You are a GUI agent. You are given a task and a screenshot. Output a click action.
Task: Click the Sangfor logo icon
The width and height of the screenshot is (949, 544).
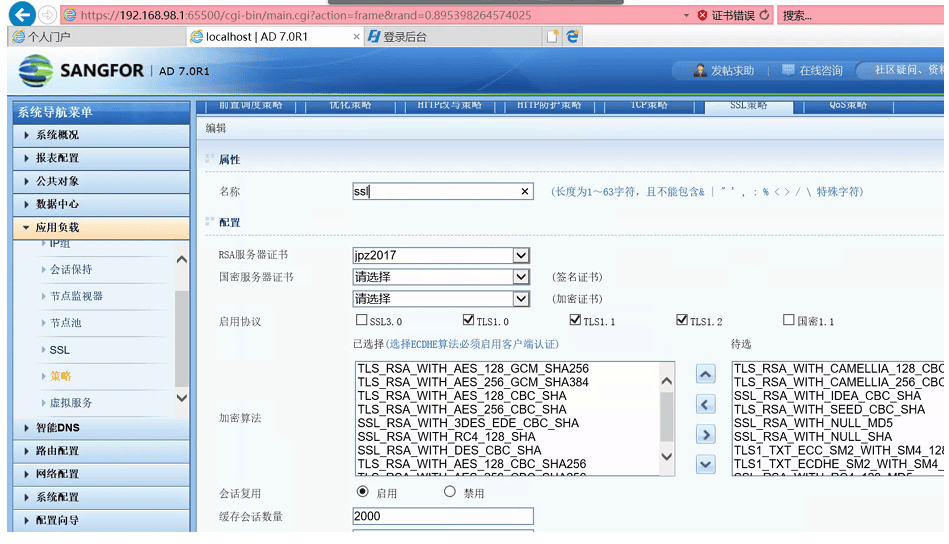pyautogui.click(x=36, y=71)
